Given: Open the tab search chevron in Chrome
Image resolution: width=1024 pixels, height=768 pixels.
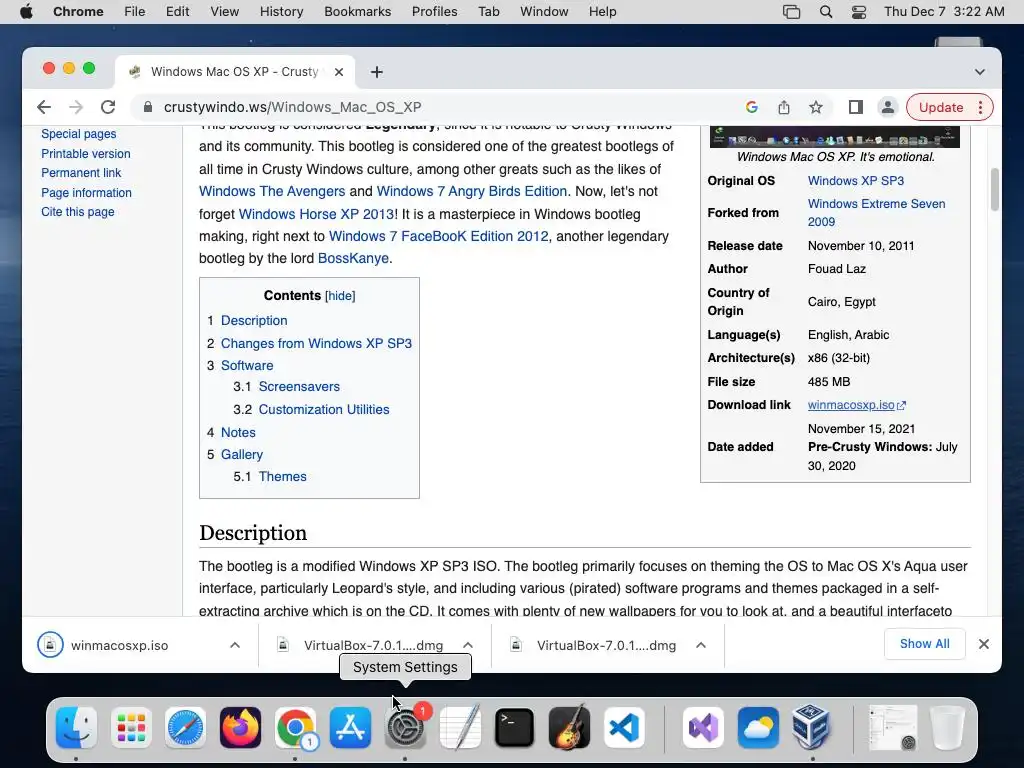Looking at the screenshot, I should tap(980, 72).
